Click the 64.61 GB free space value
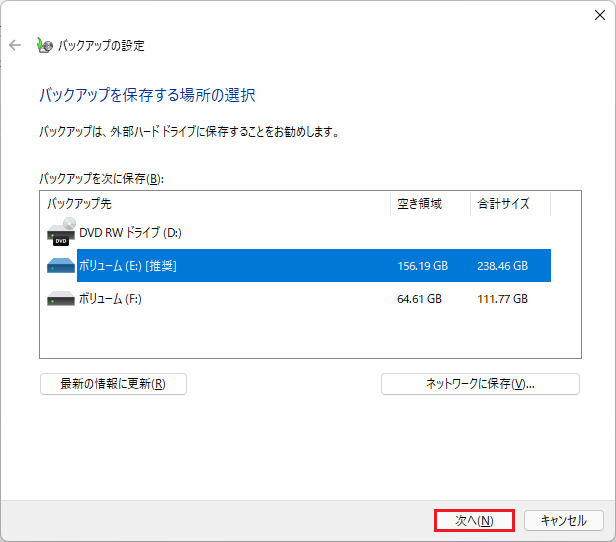Screen dimensions: 616x542 click(420, 299)
